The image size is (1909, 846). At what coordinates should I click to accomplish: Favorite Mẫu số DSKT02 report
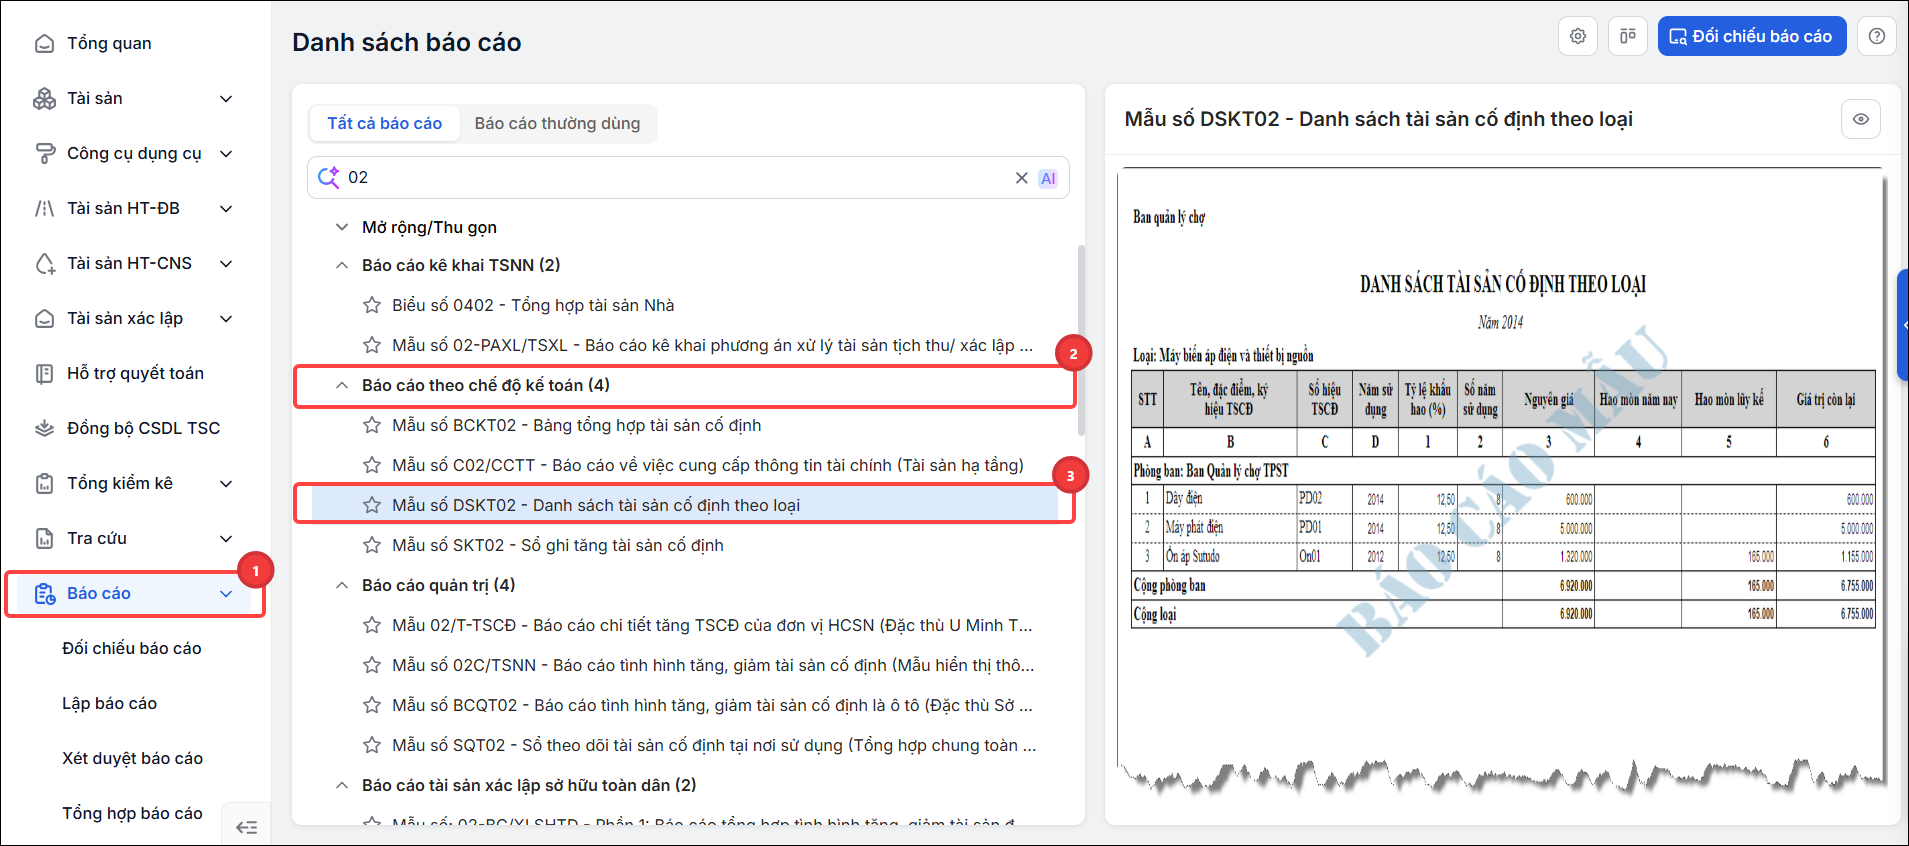tap(372, 505)
